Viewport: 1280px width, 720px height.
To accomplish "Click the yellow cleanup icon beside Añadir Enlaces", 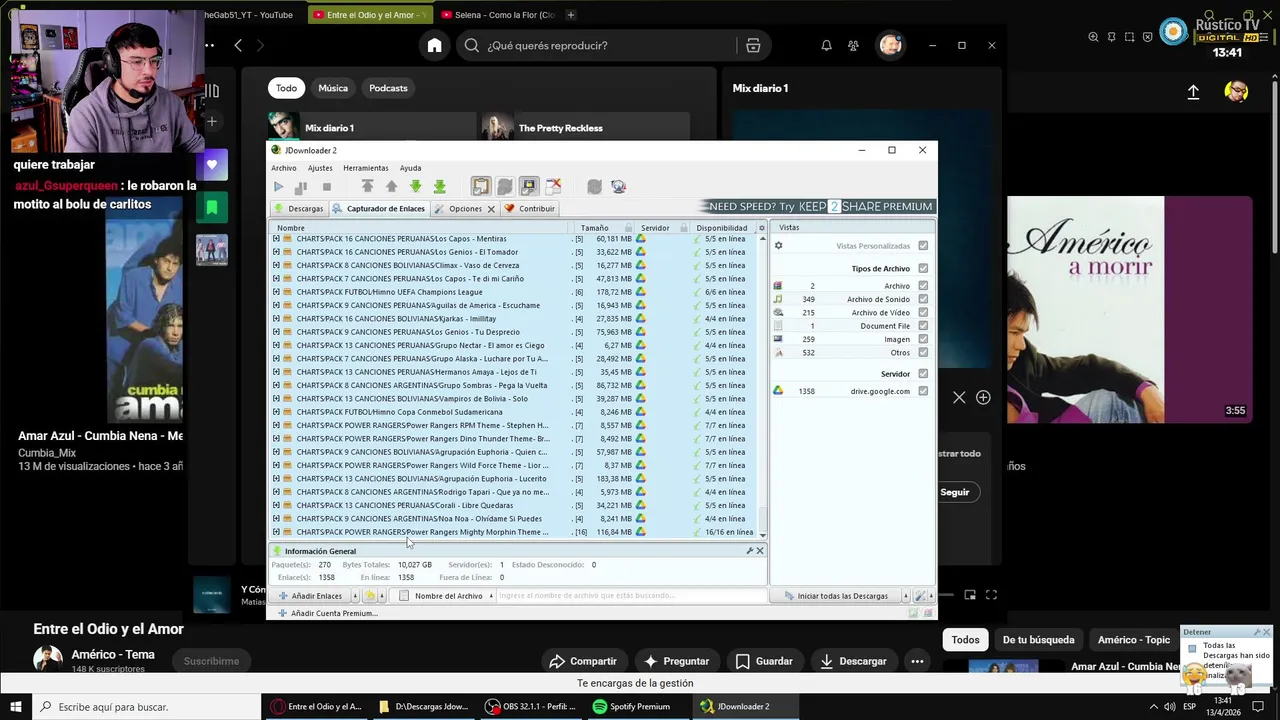I will tap(370, 596).
